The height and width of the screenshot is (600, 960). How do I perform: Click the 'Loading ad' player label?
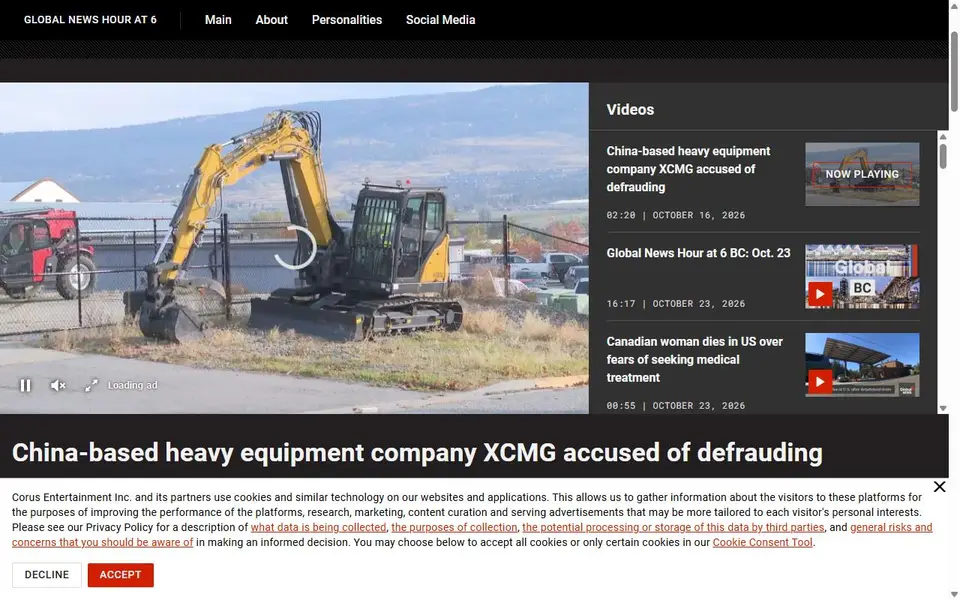[x=132, y=385]
